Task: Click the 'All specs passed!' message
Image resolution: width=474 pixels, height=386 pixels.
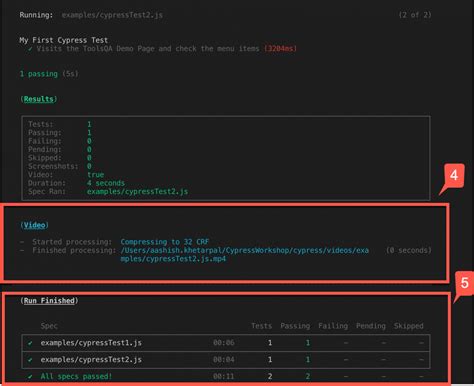Action: click(x=76, y=377)
